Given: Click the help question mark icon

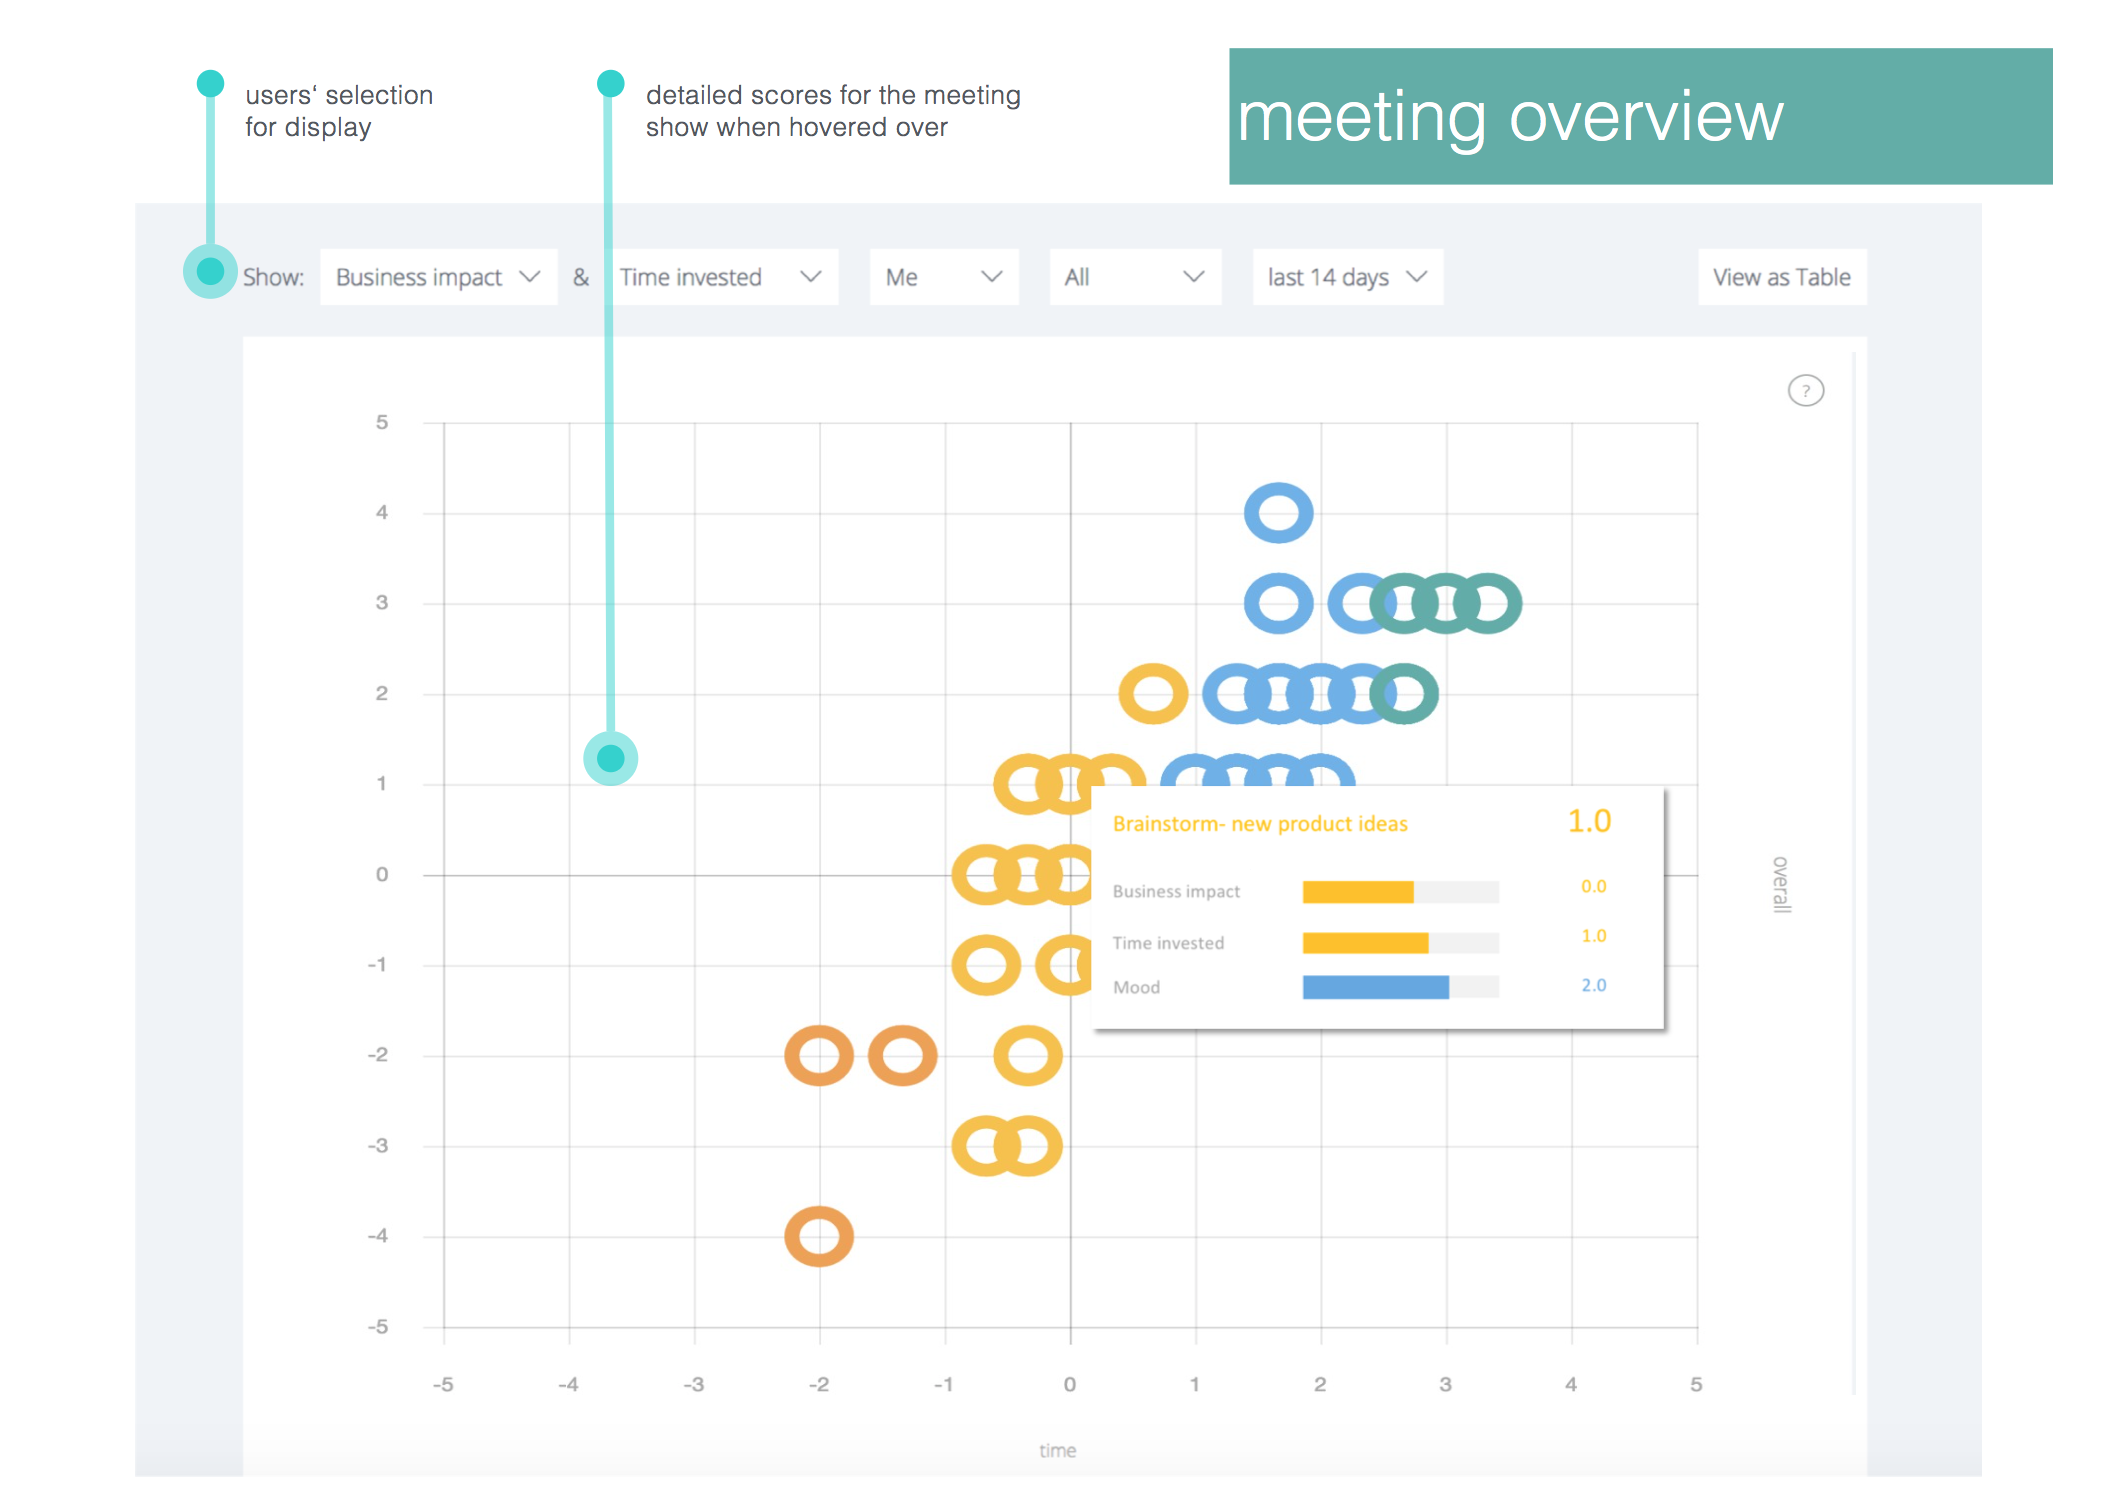Looking at the screenshot, I should coord(1805,391).
